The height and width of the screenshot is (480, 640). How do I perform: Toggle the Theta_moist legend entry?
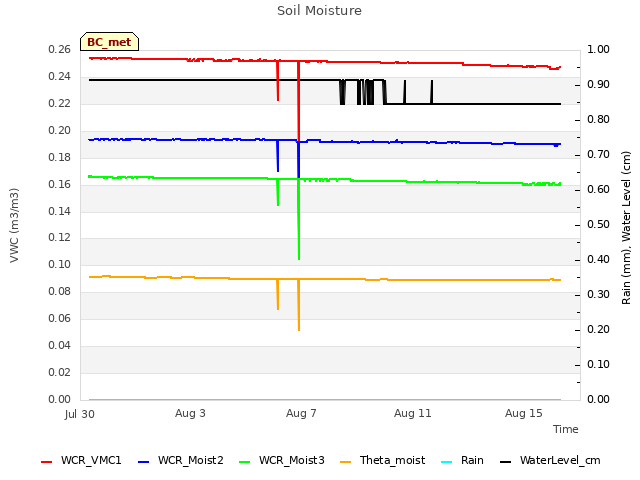382,460
